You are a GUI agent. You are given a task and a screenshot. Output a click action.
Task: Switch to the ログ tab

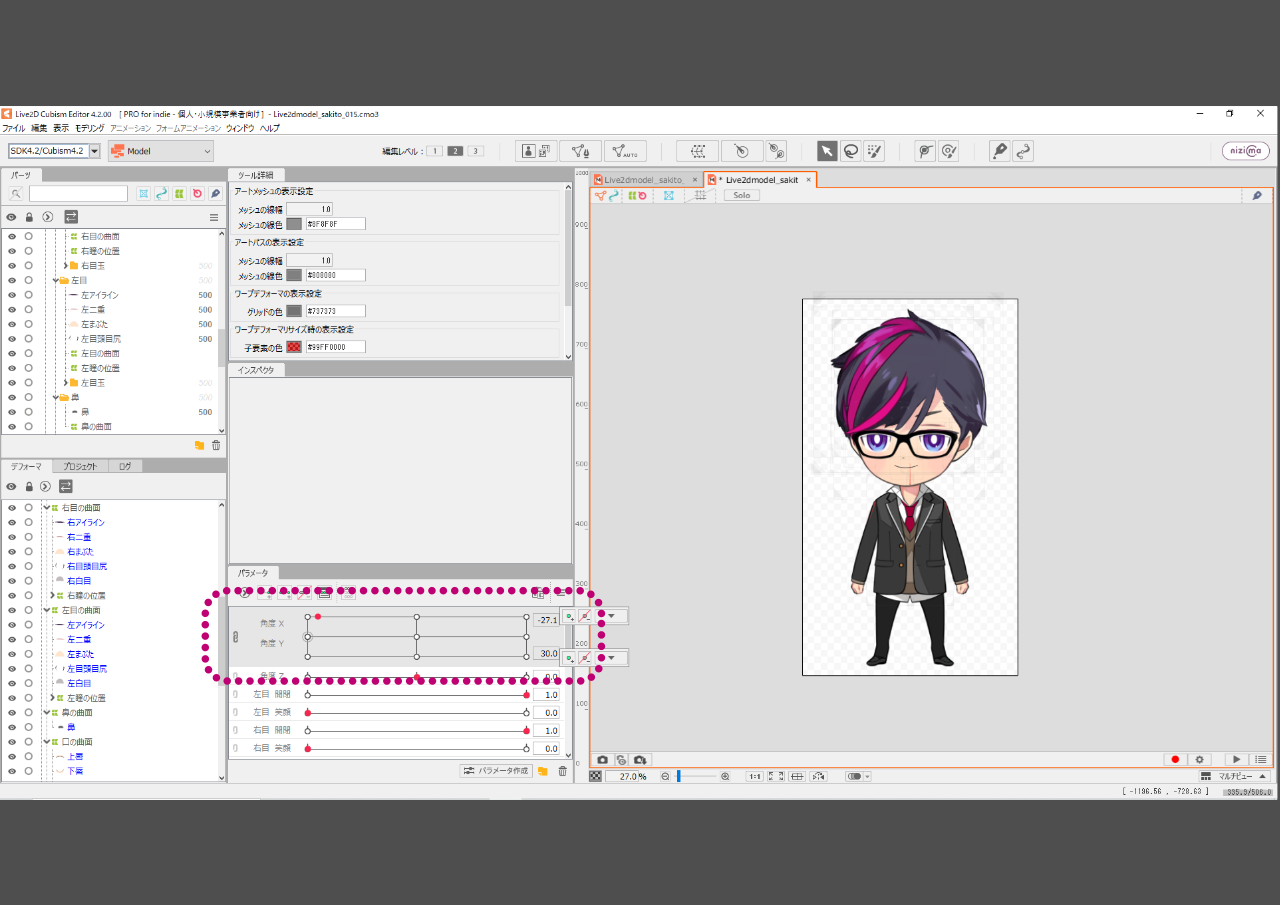(124, 466)
